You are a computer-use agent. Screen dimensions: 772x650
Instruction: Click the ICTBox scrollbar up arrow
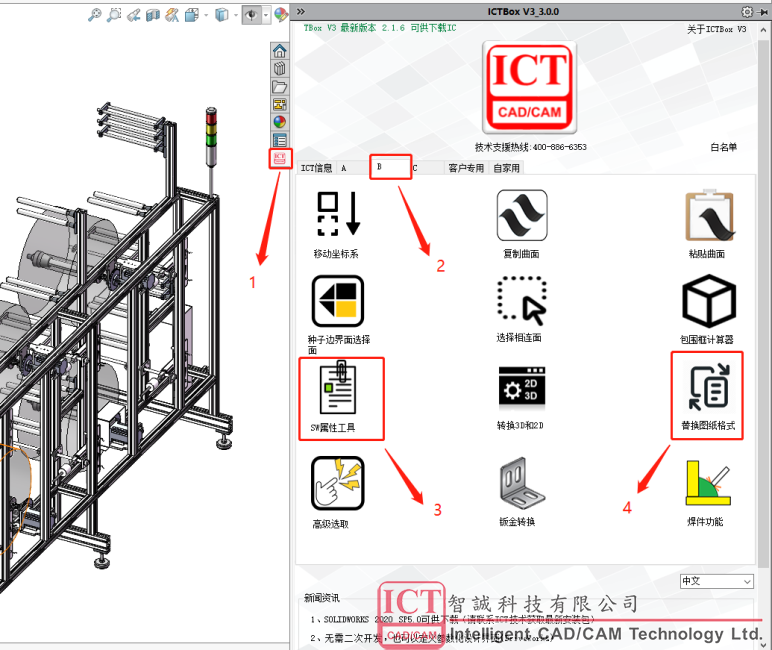tap(763, 30)
